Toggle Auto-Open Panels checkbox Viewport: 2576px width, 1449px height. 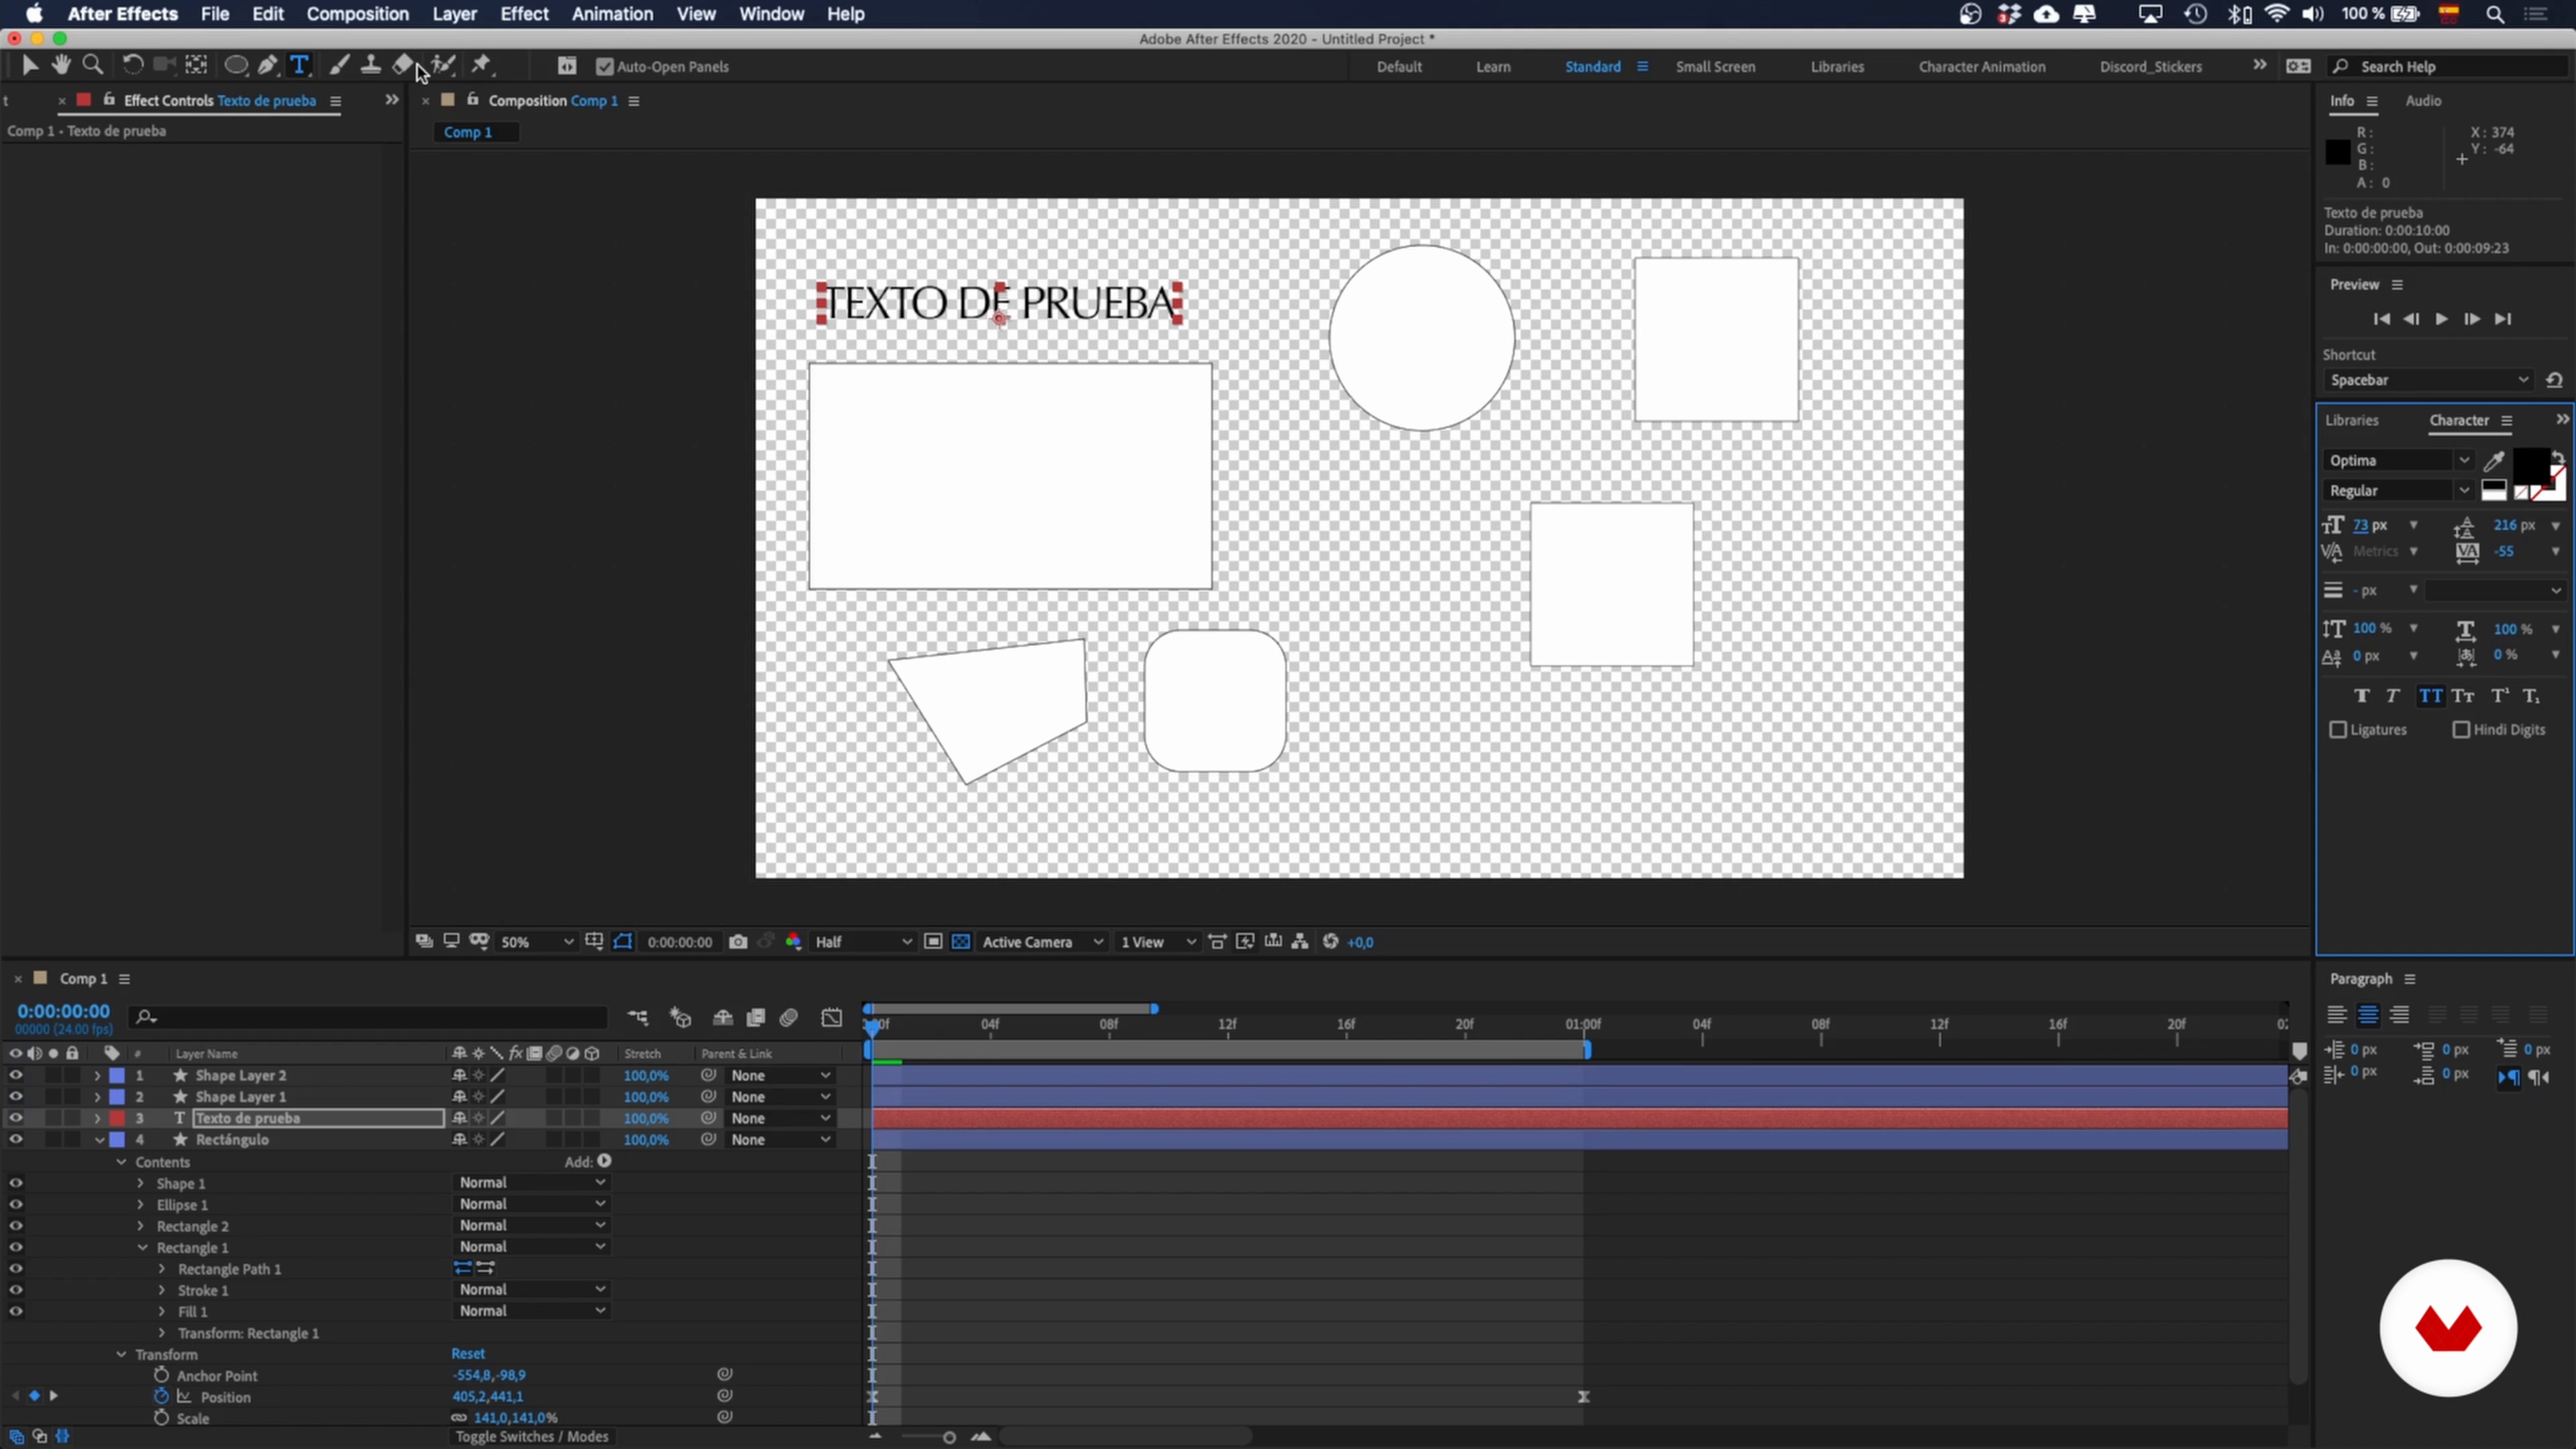(x=605, y=67)
